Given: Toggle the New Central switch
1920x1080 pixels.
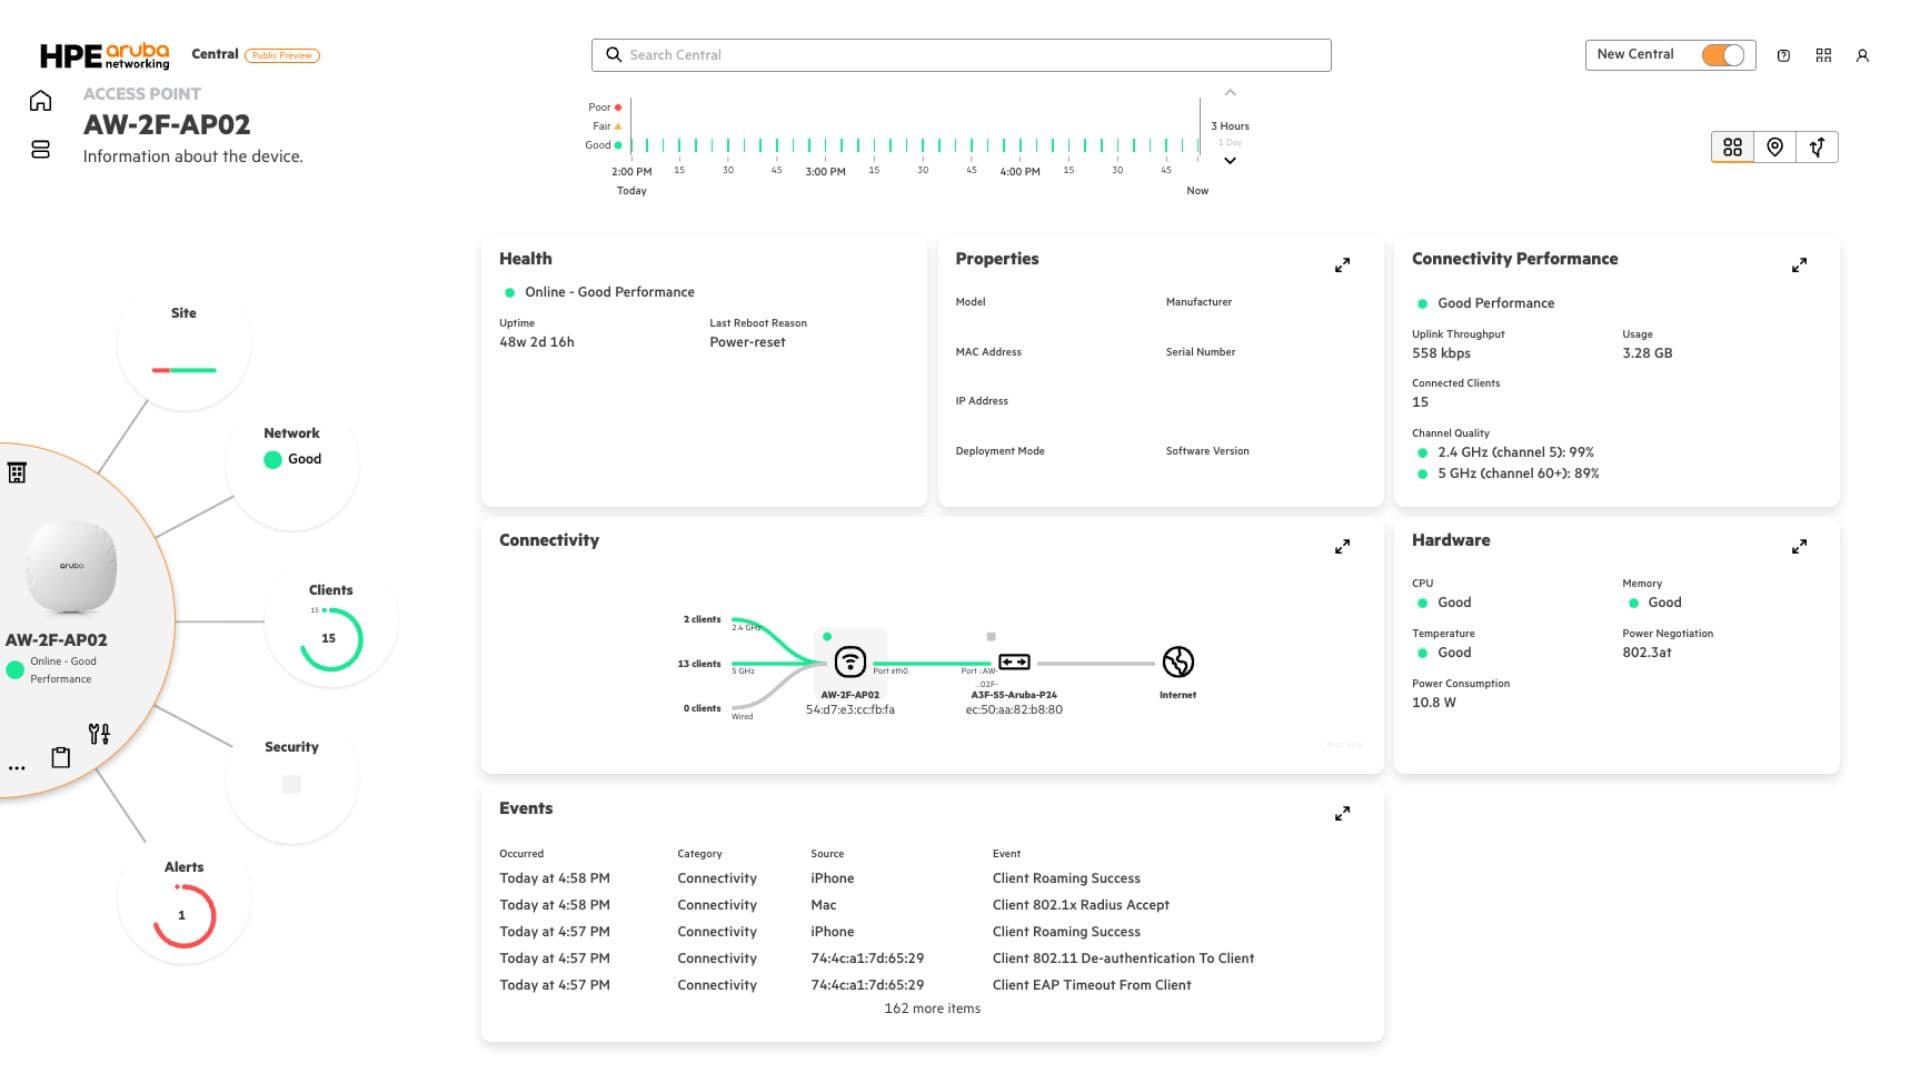Looking at the screenshot, I should pos(1722,55).
